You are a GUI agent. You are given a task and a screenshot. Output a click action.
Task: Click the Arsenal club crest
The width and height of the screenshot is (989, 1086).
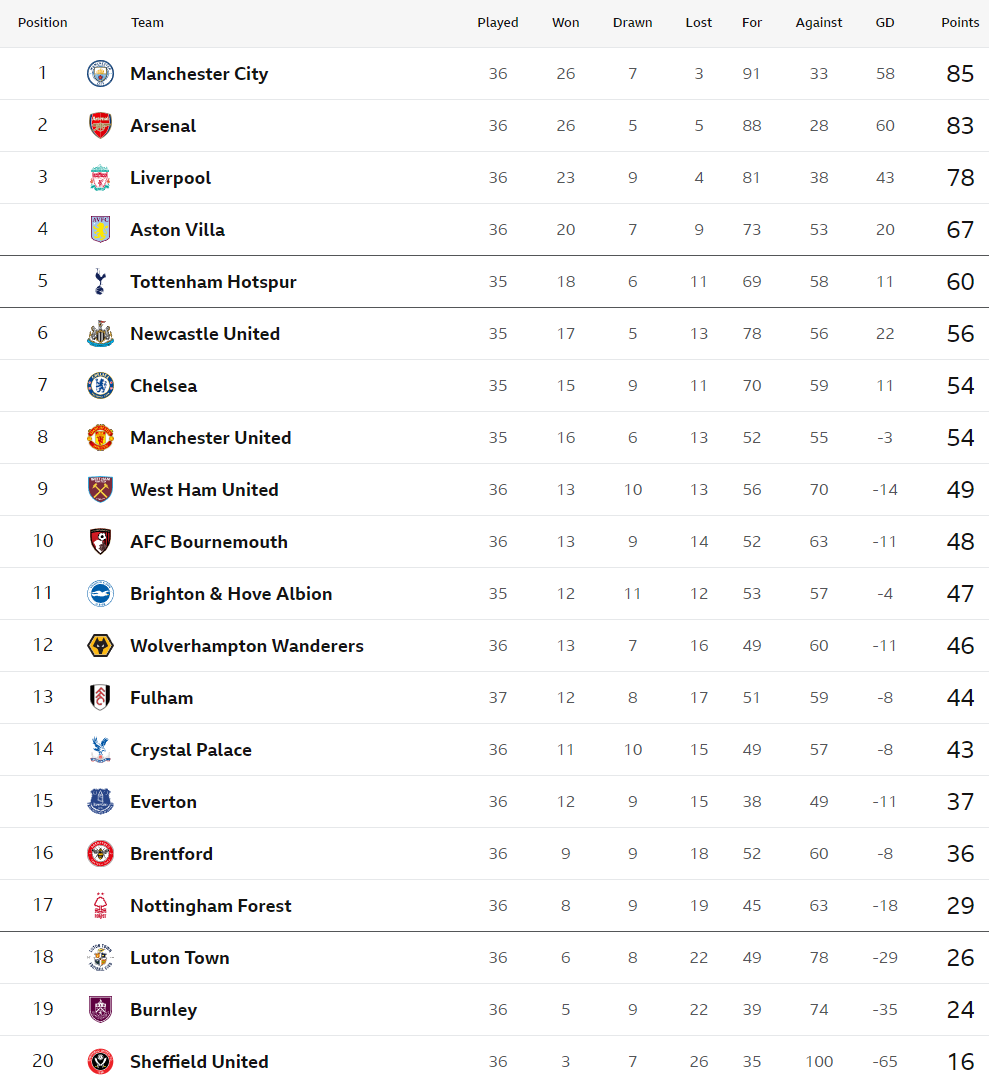click(100, 125)
